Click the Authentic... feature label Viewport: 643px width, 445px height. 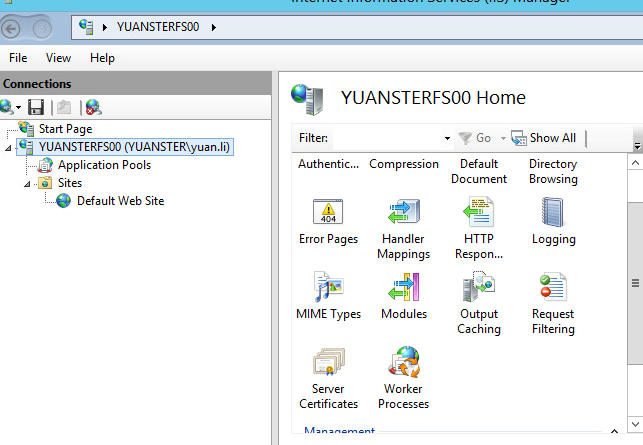click(328, 164)
